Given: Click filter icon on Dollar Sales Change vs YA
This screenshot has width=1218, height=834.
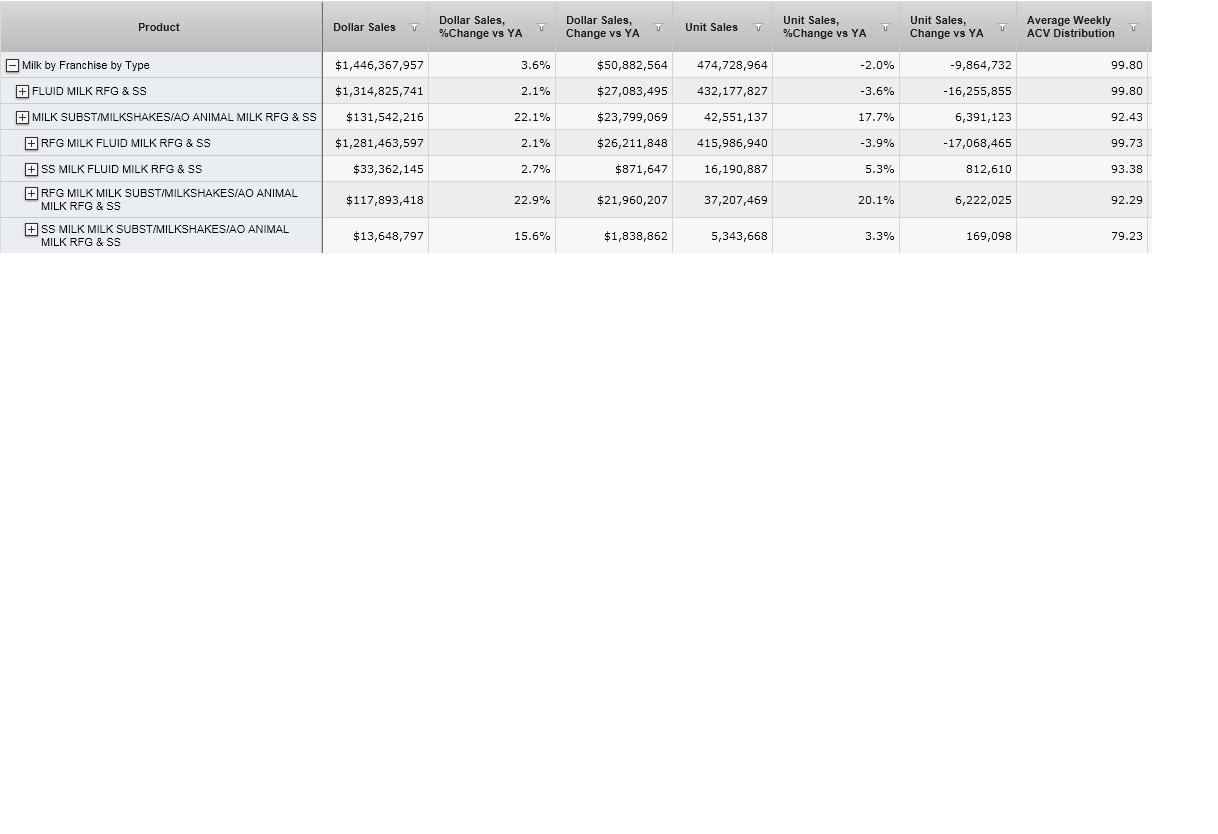Looking at the screenshot, I should [x=658, y=27].
